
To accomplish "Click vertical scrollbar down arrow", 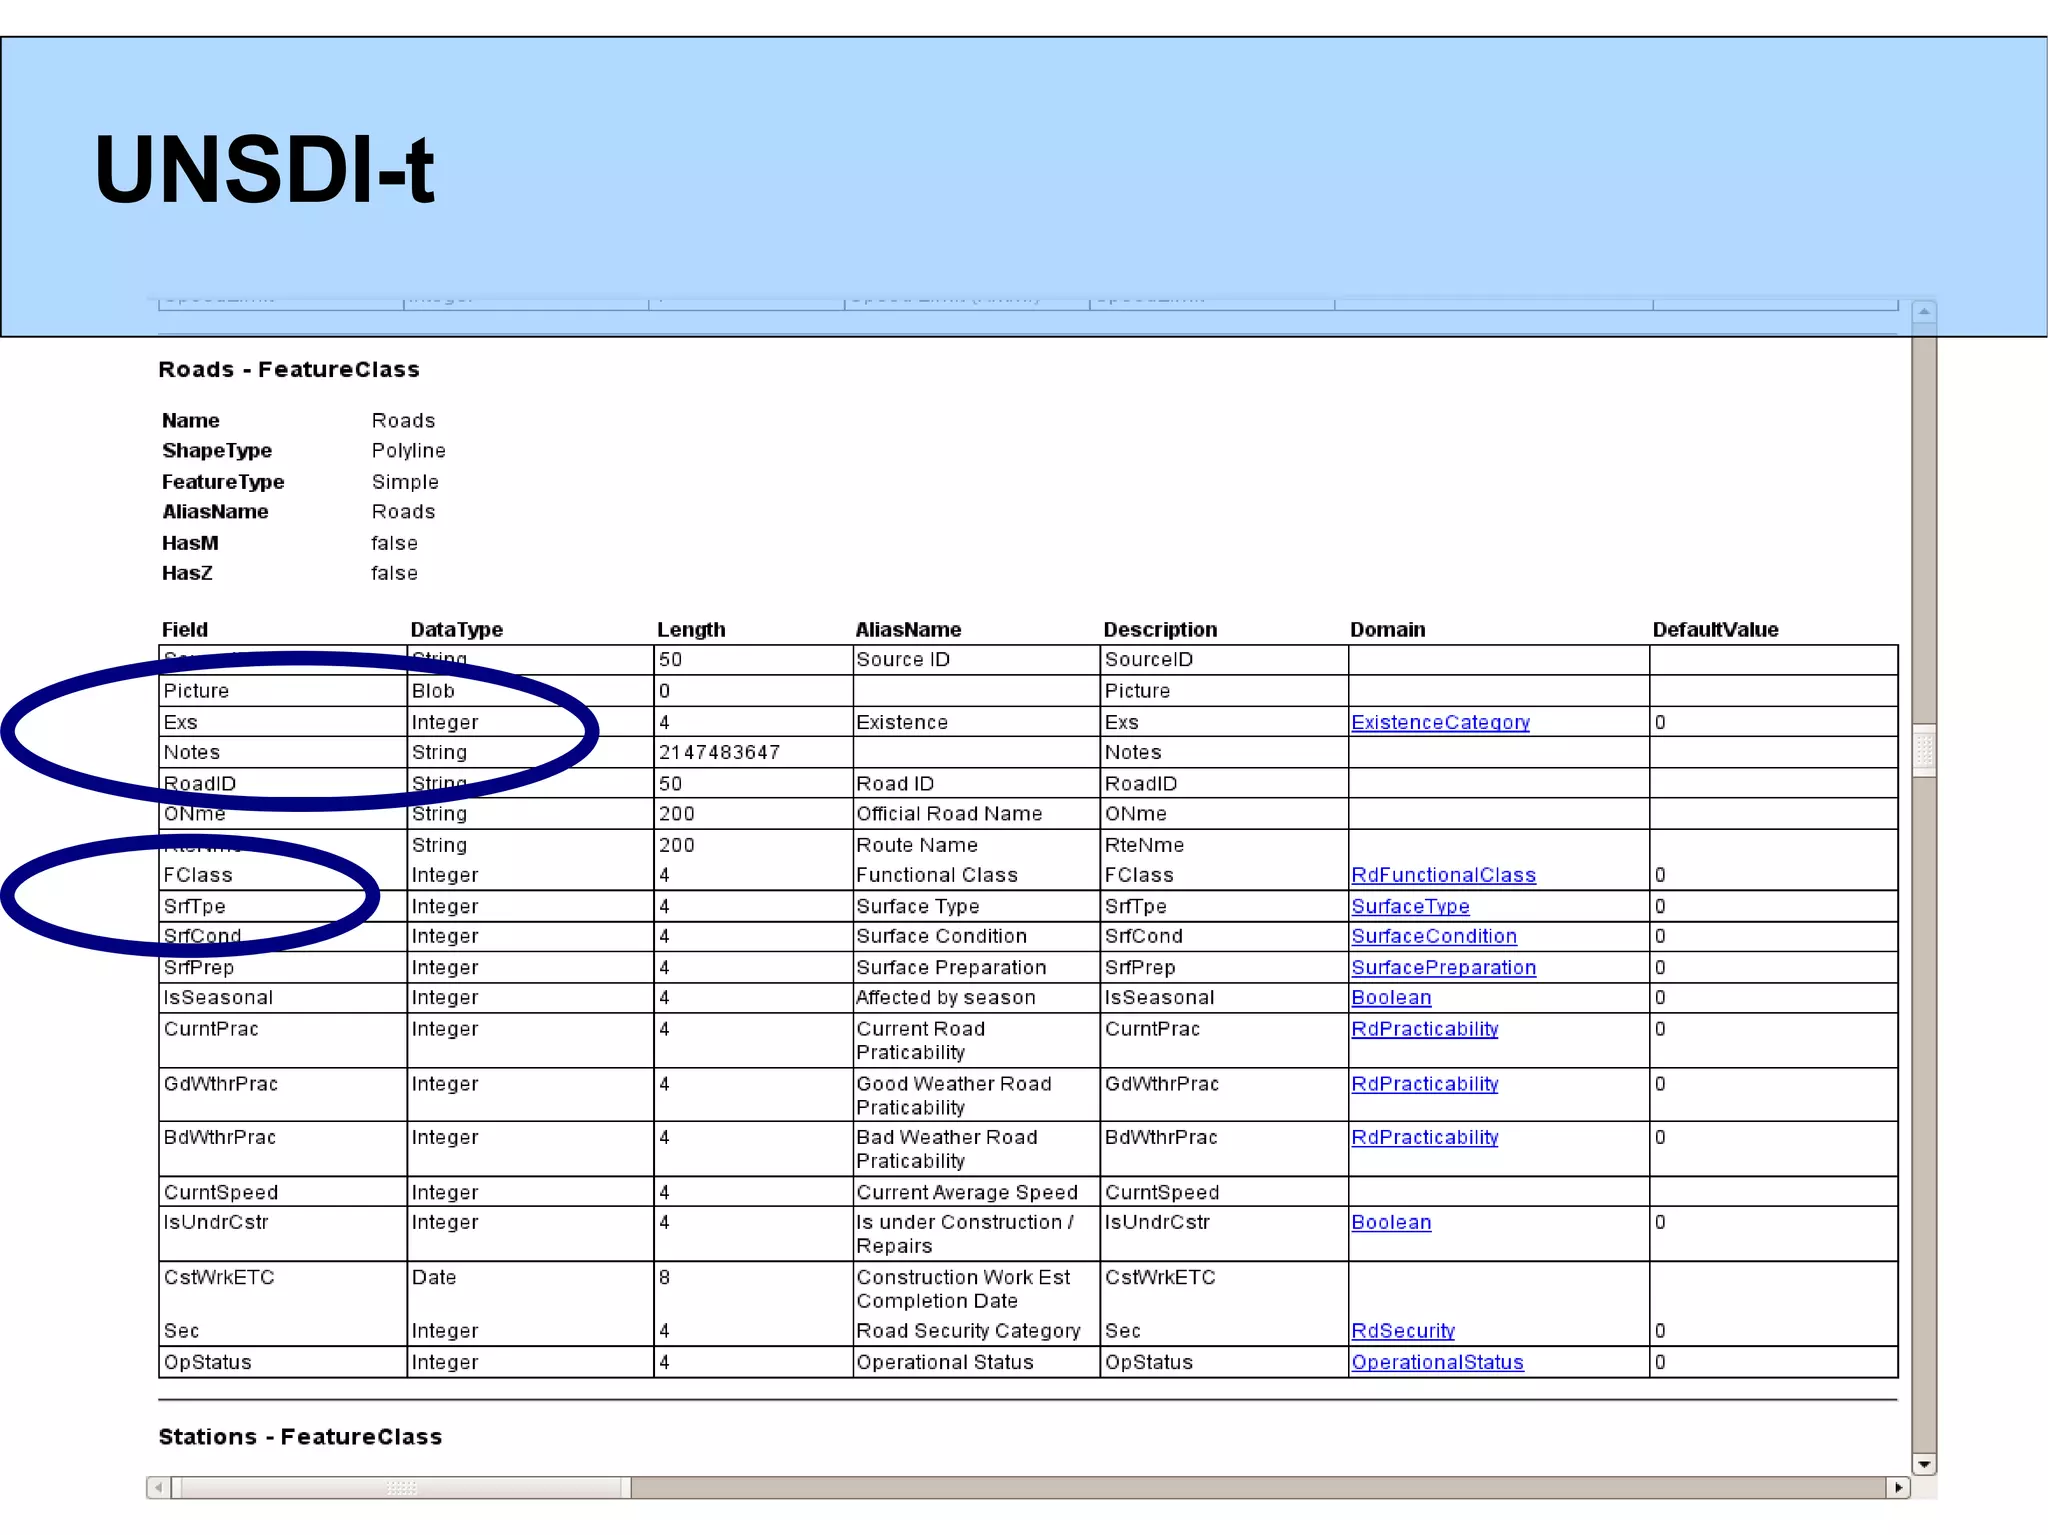I will (1924, 1464).
